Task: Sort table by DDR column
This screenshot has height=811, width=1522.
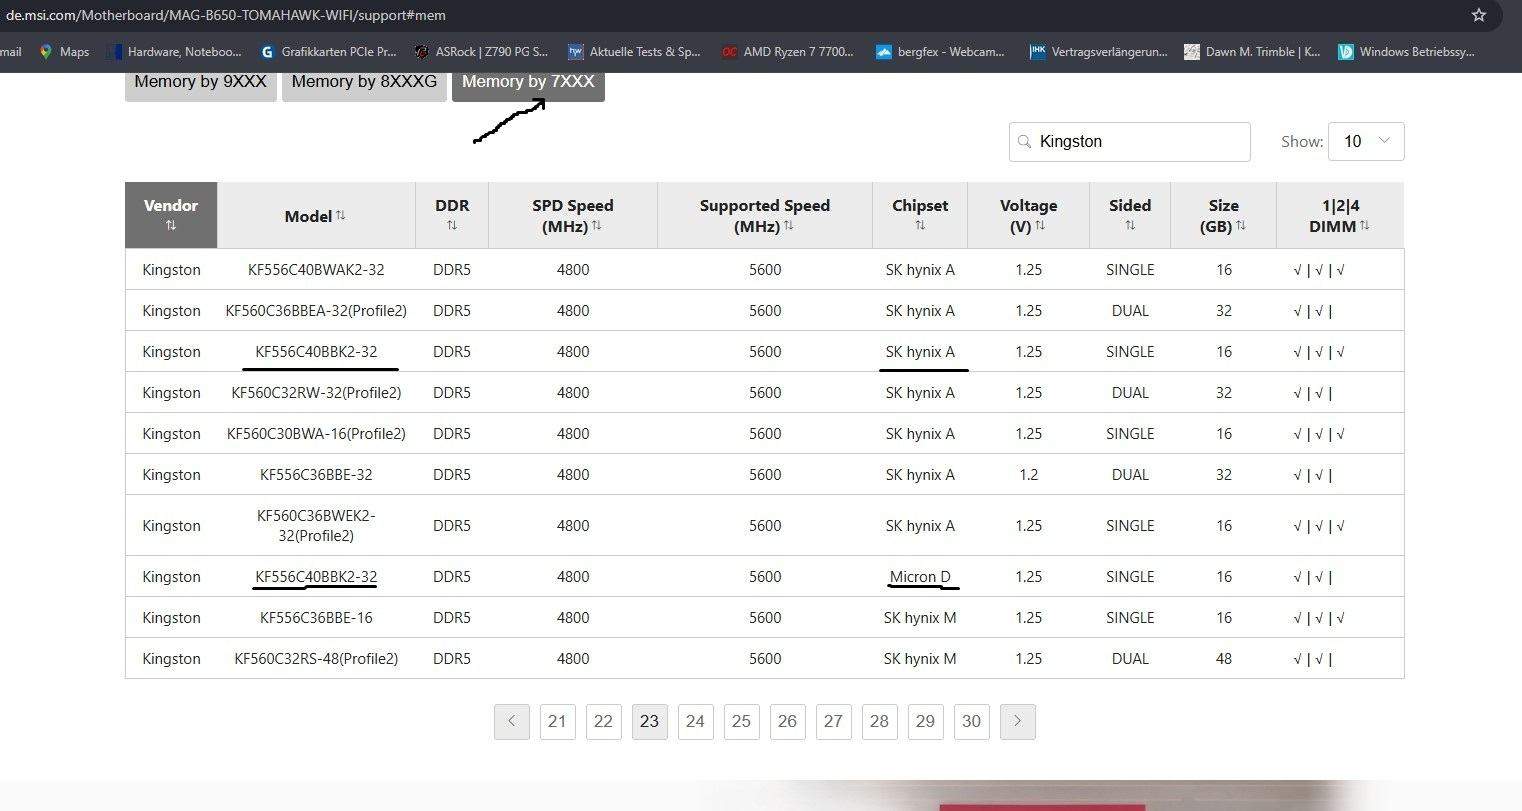Action: pyautogui.click(x=452, y=215)
